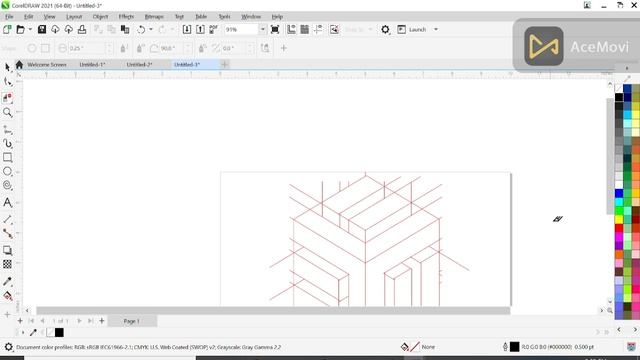Screen dimensions: 640x360
Task: Open the Effects menu
Action: point(126,17)
